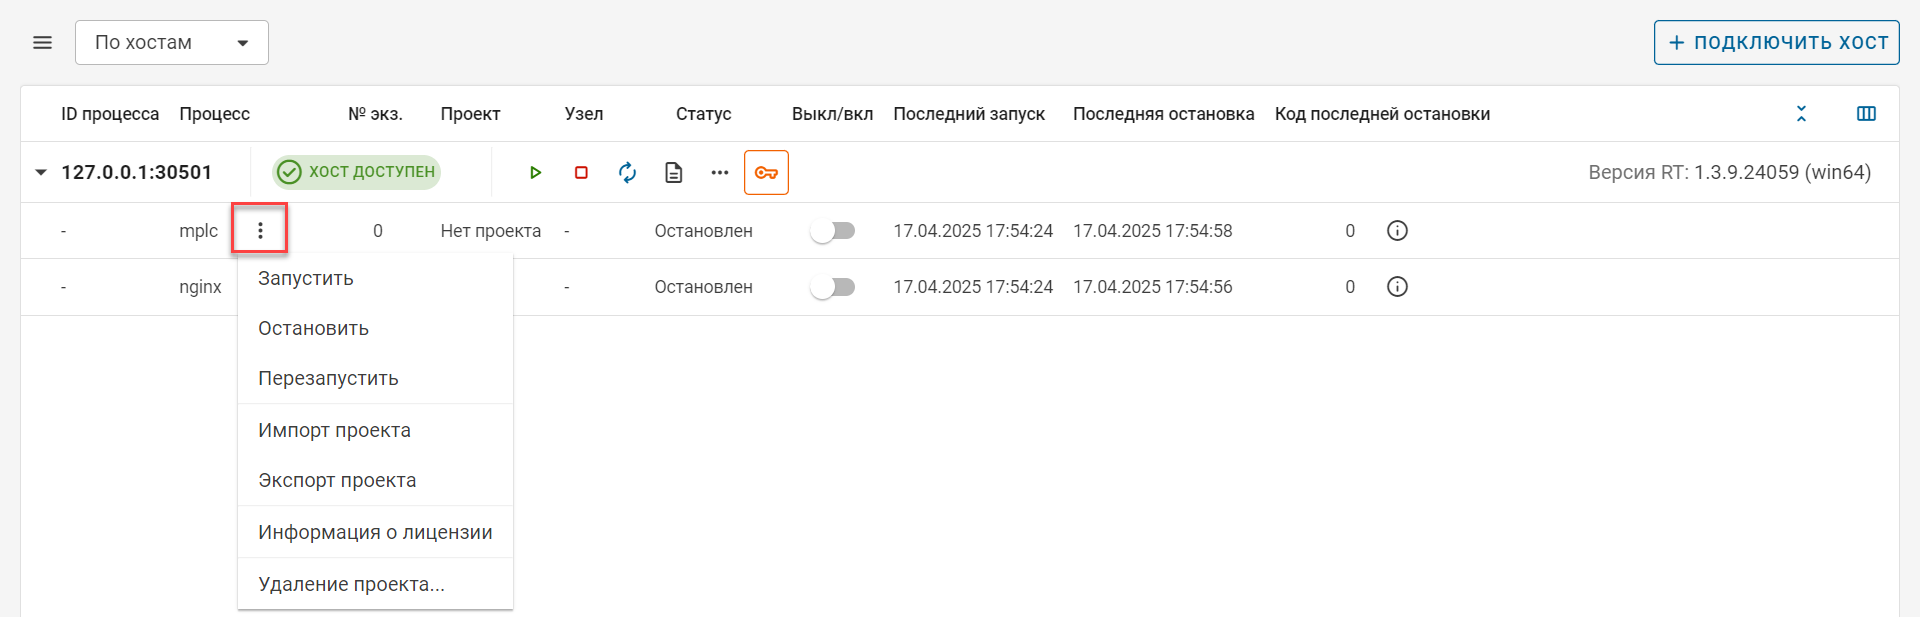1920x617 pixels.
Task: Select 'Импорт проекта' in the menu
Action: (334, 430)
